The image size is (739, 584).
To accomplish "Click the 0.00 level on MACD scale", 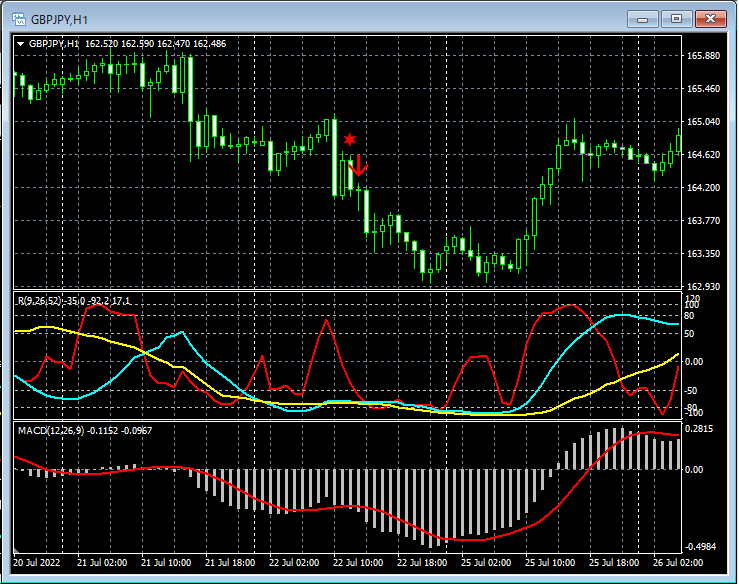I will pos(693,469).
